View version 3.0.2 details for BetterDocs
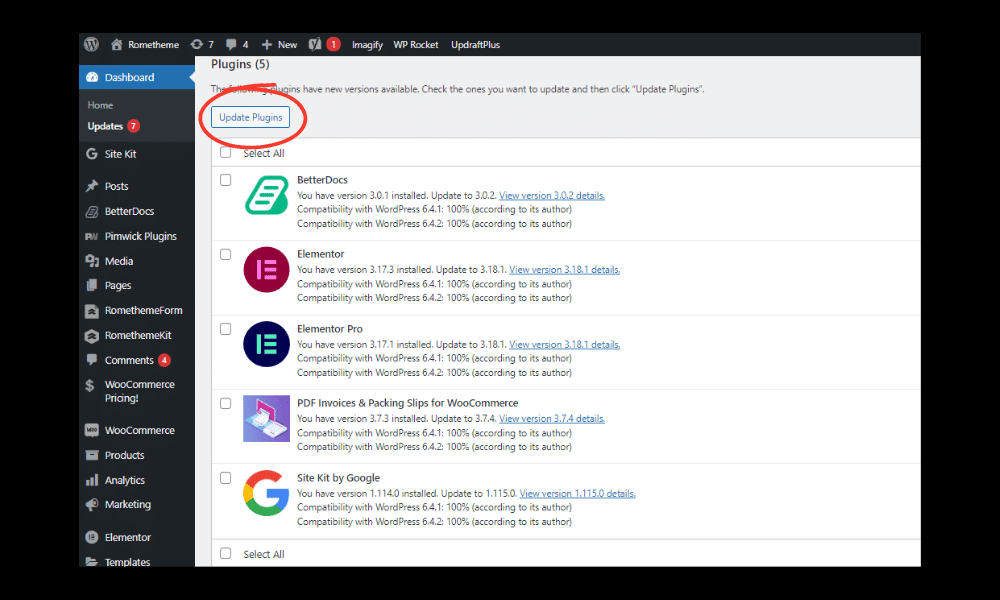 [552, 196]
